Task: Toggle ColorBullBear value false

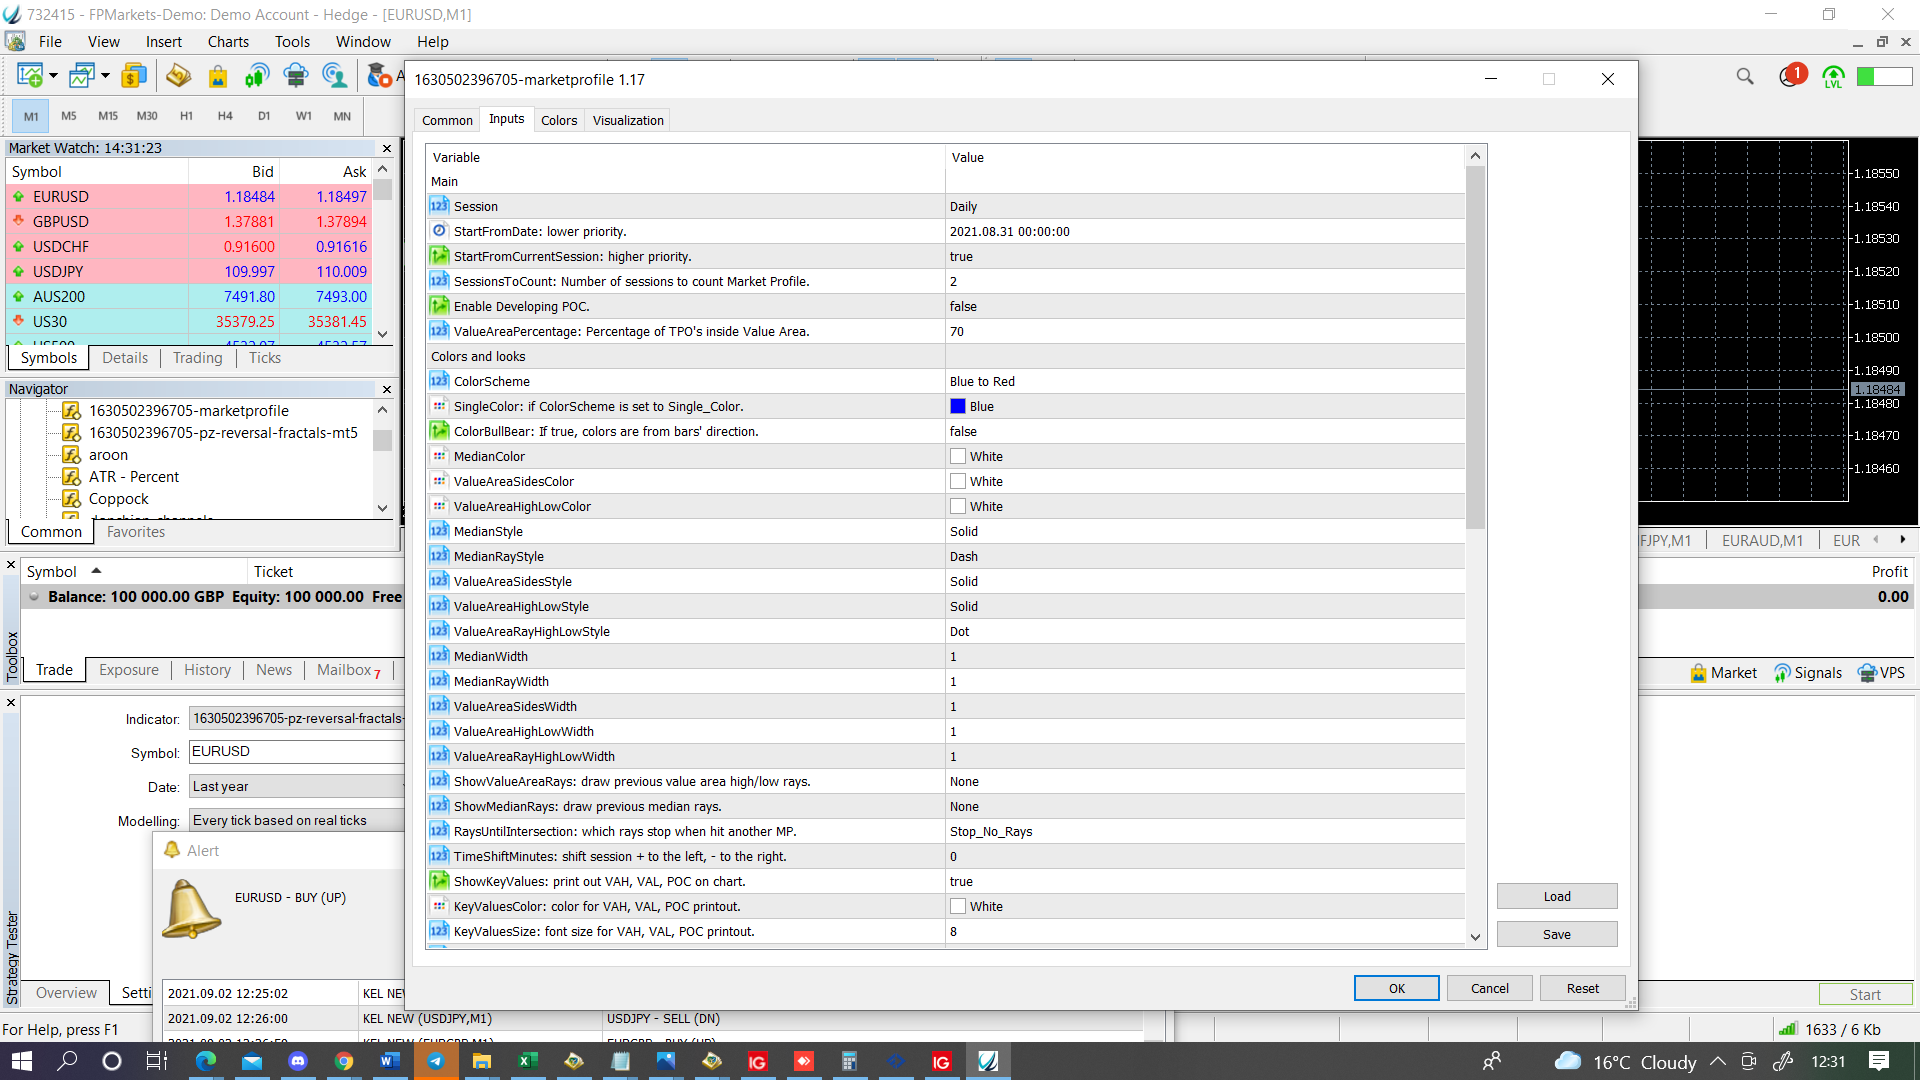Action: point(1204,431)
